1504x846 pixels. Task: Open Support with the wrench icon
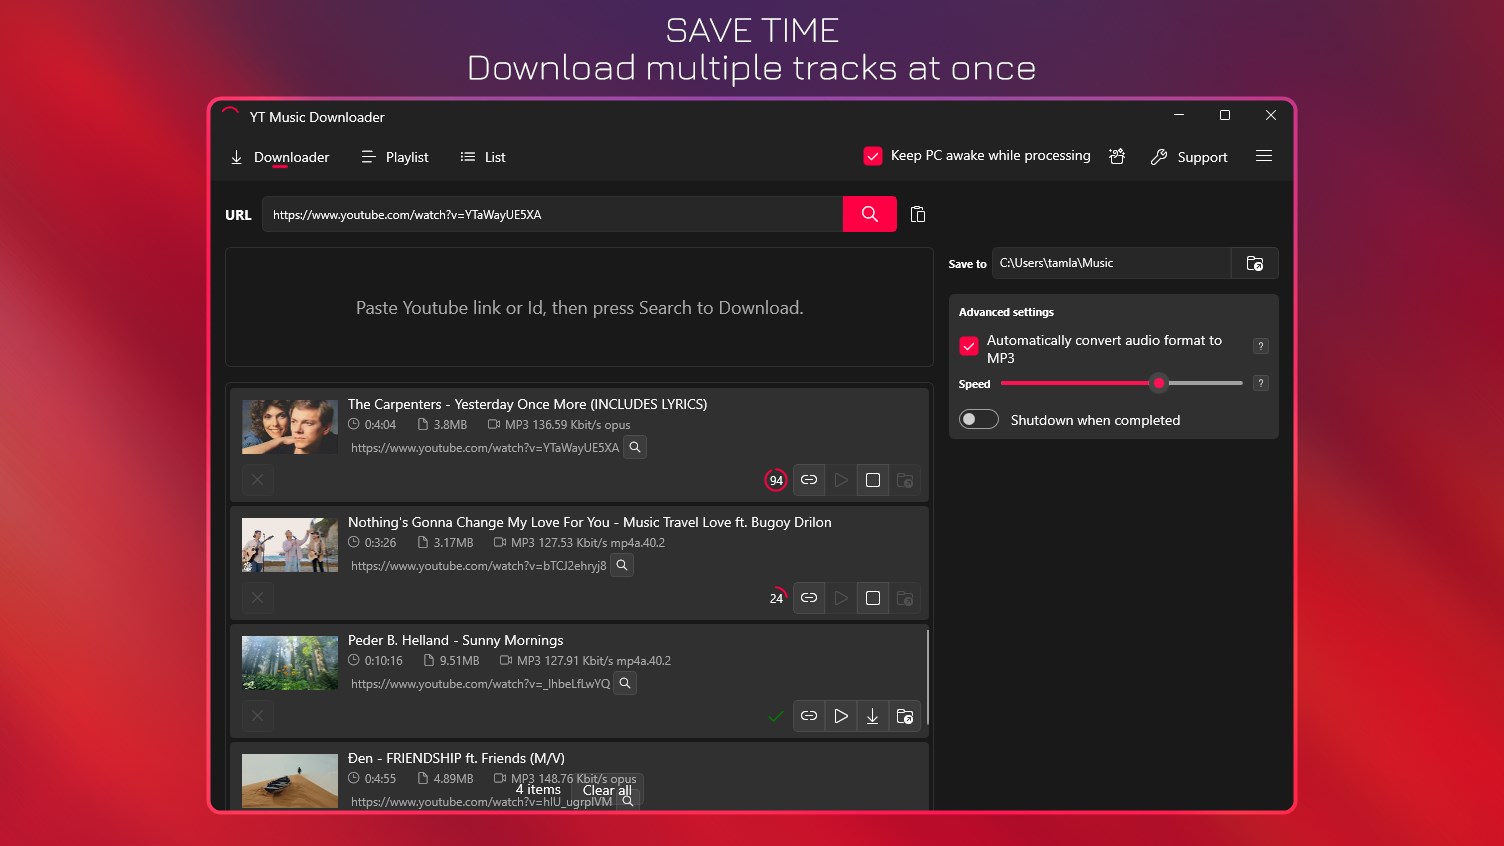click(1190, 157)
